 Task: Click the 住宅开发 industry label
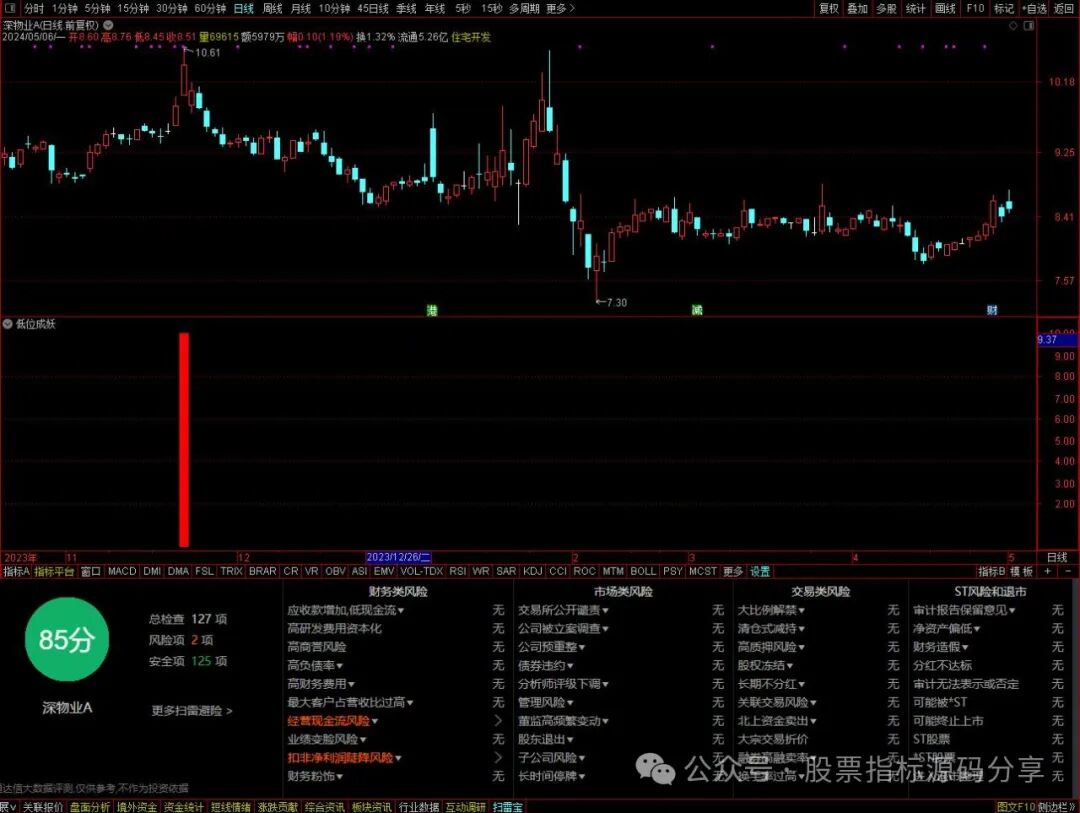(471, 37)
